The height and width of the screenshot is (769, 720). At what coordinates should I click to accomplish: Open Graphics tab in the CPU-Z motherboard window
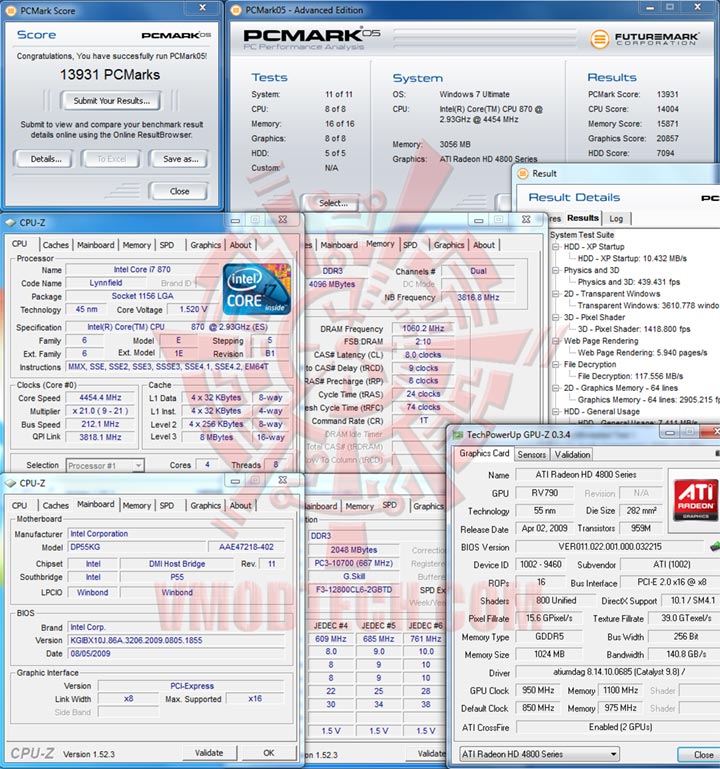click(x=206, y=506)
